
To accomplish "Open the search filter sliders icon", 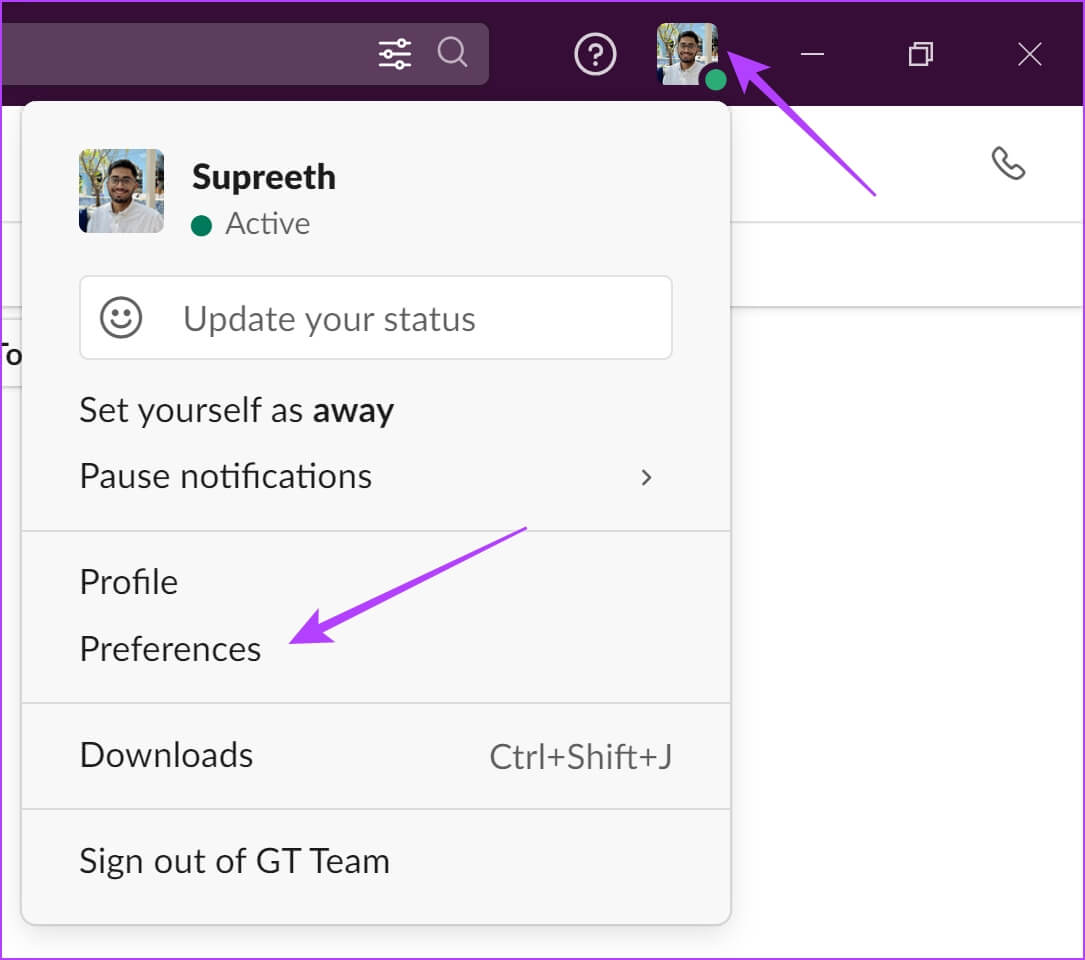I will coord(394,54).
